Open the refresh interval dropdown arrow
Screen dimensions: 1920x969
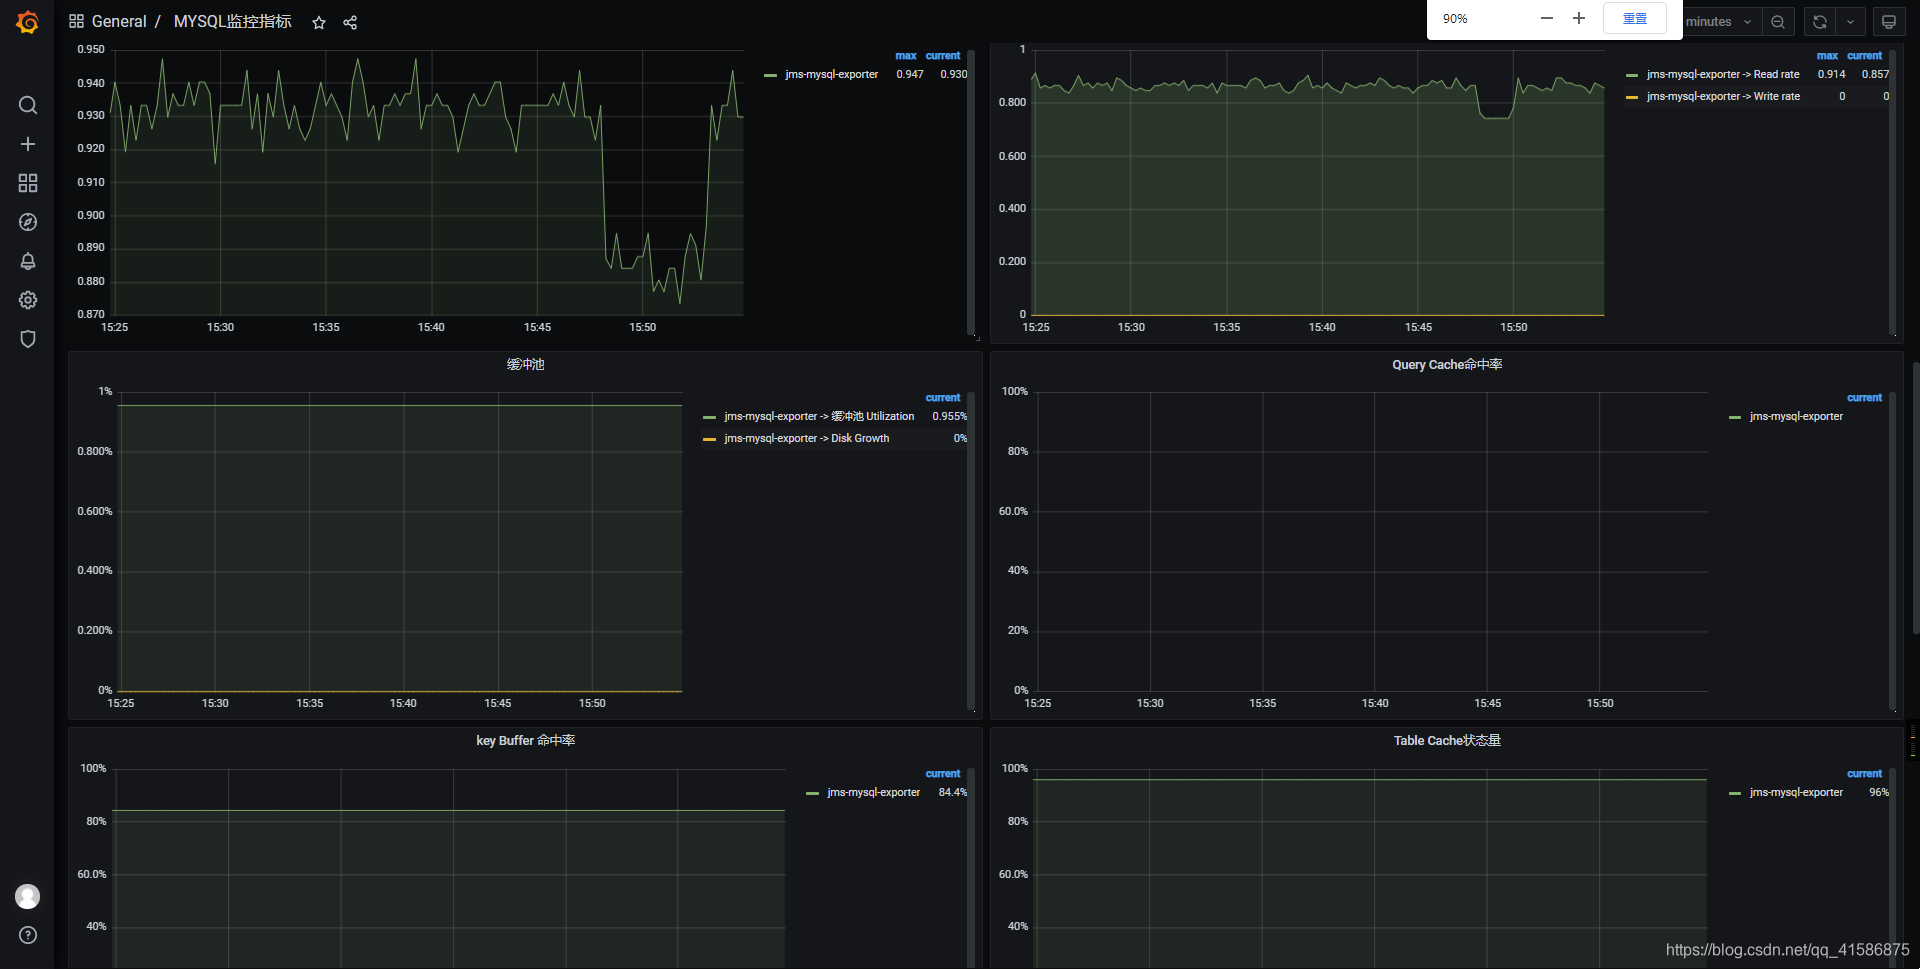[1850, 22]
